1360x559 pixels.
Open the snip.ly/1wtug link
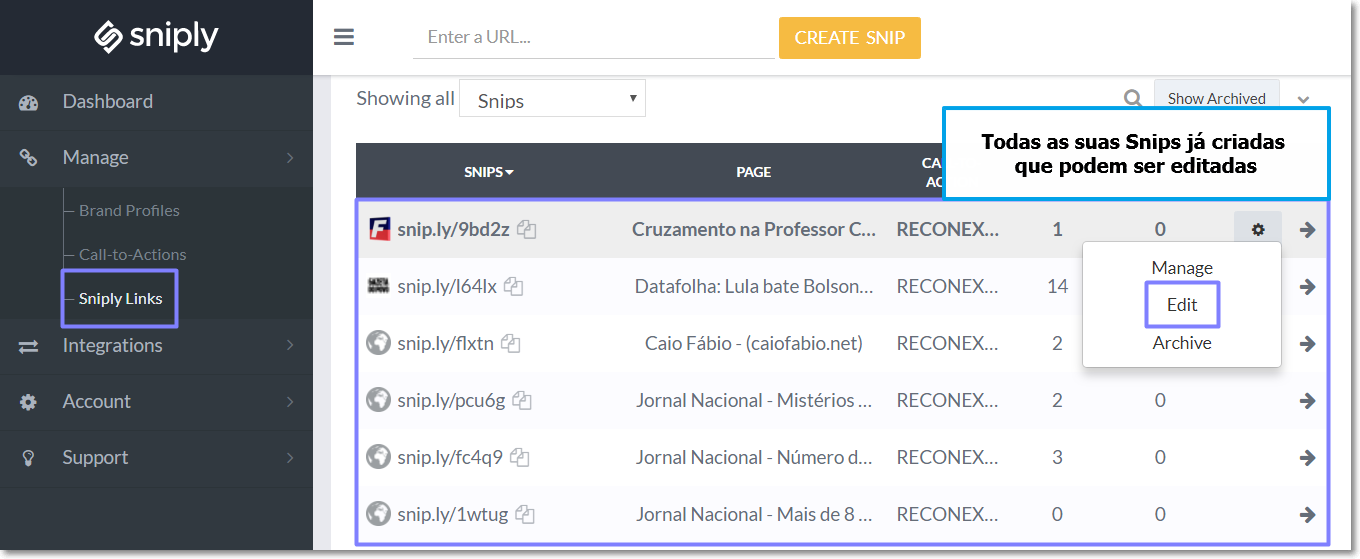453,515
